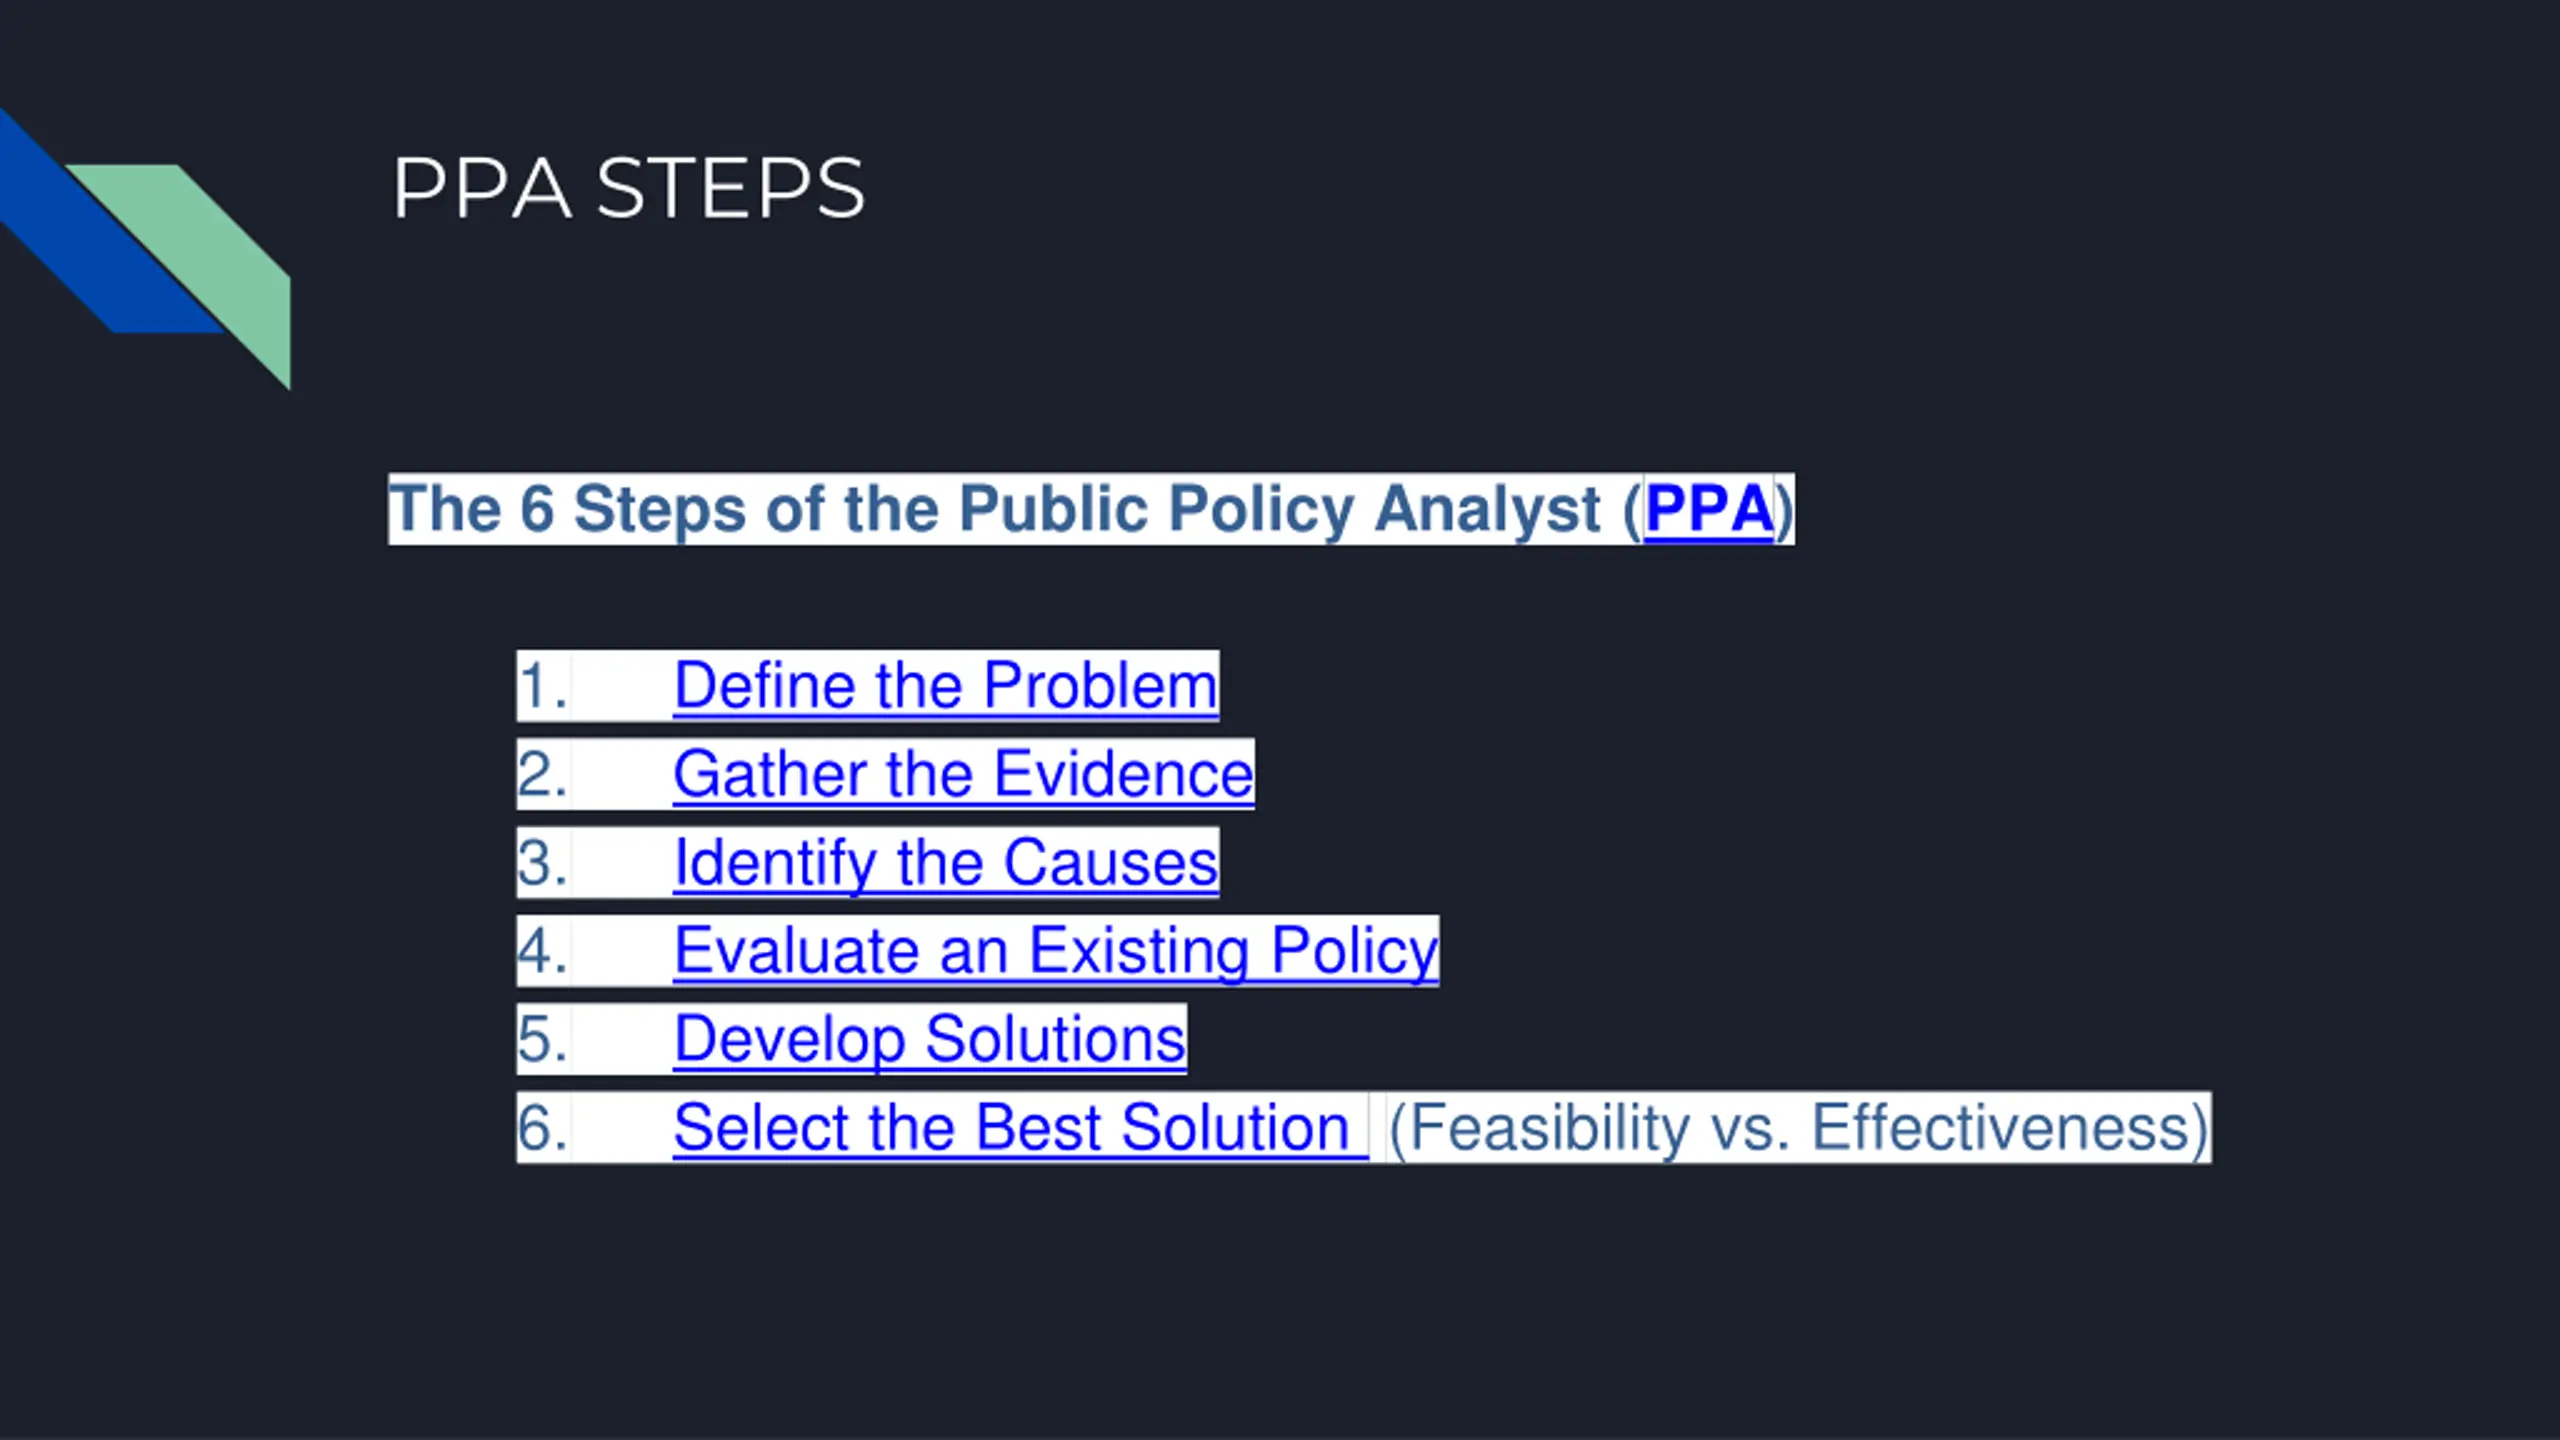
Task: Open the Define the Problem link
Action: tap(946, 686)
